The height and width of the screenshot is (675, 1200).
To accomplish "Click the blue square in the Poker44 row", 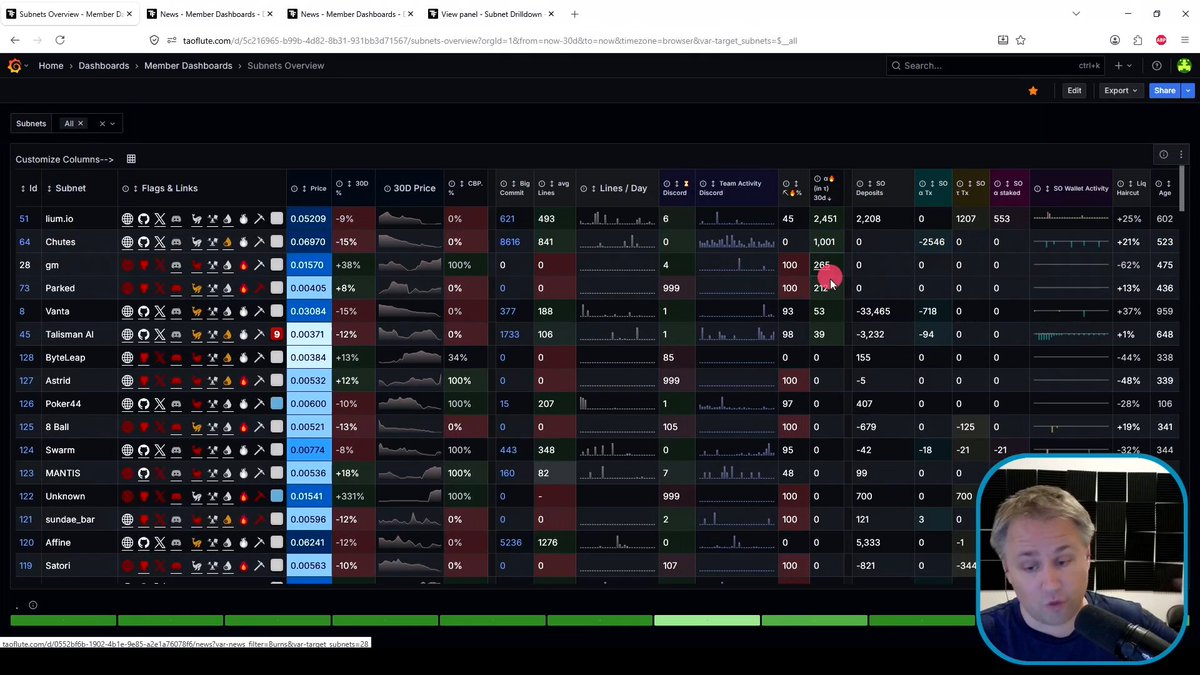I will click(x=277, y=404).
